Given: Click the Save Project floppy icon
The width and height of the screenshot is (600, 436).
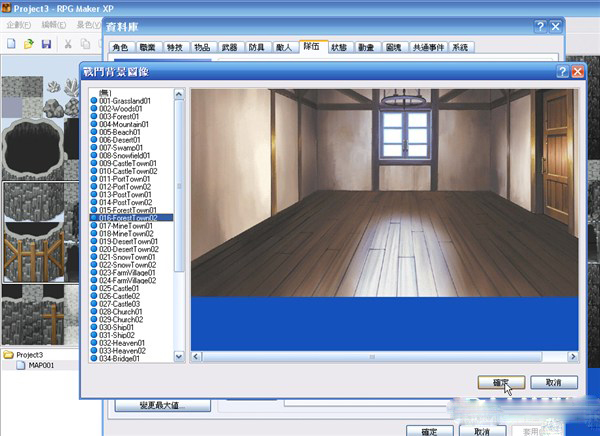Looking at the screenshot, I should coord(46,44).
